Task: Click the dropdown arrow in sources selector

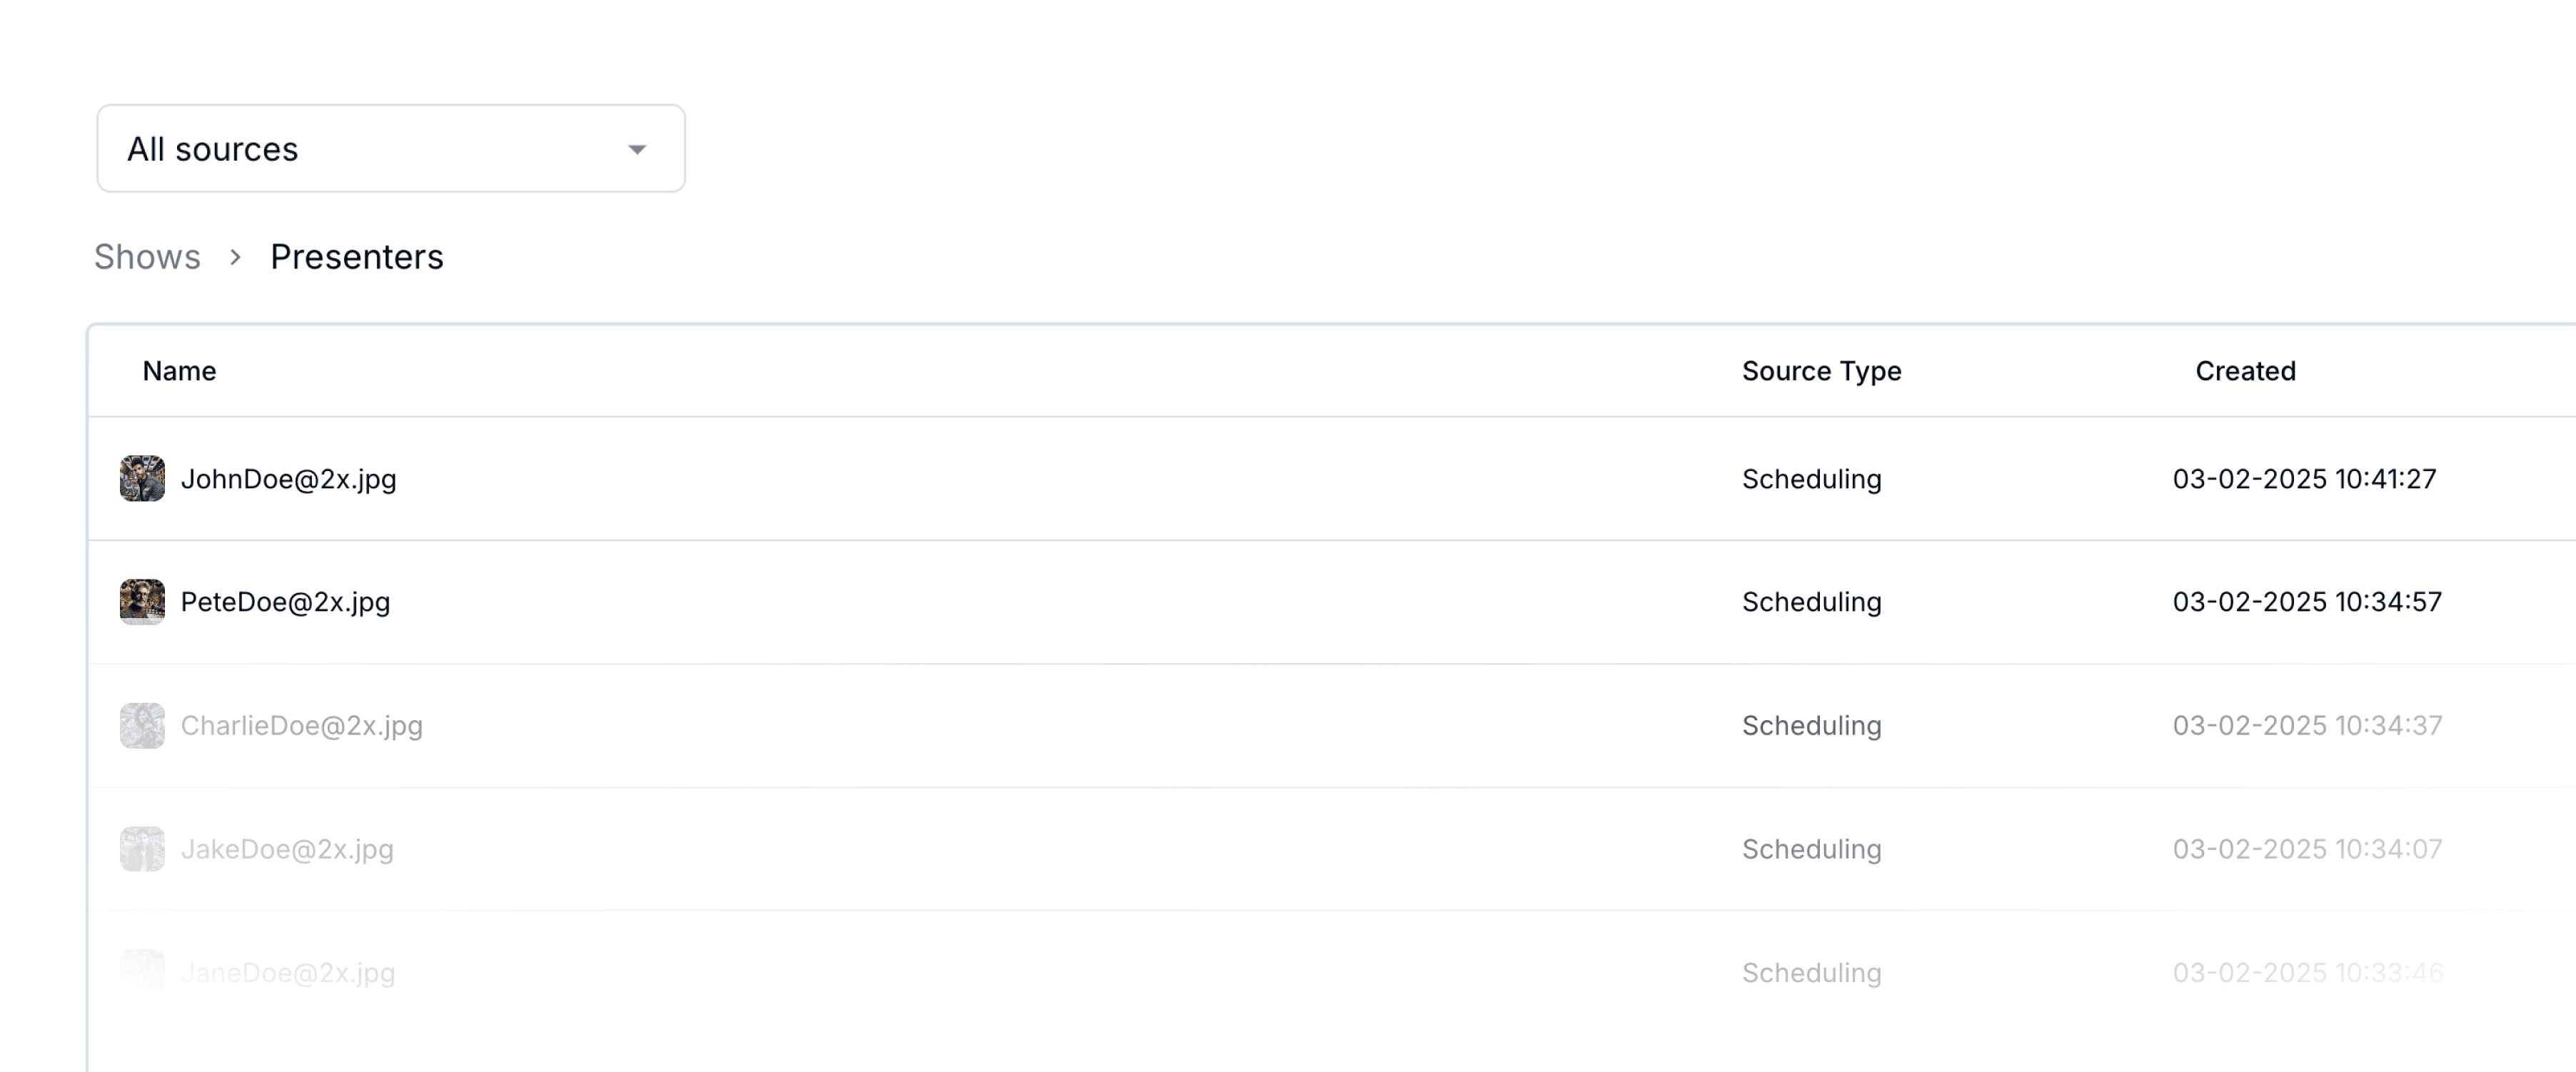Action: (x=637, y=150)
